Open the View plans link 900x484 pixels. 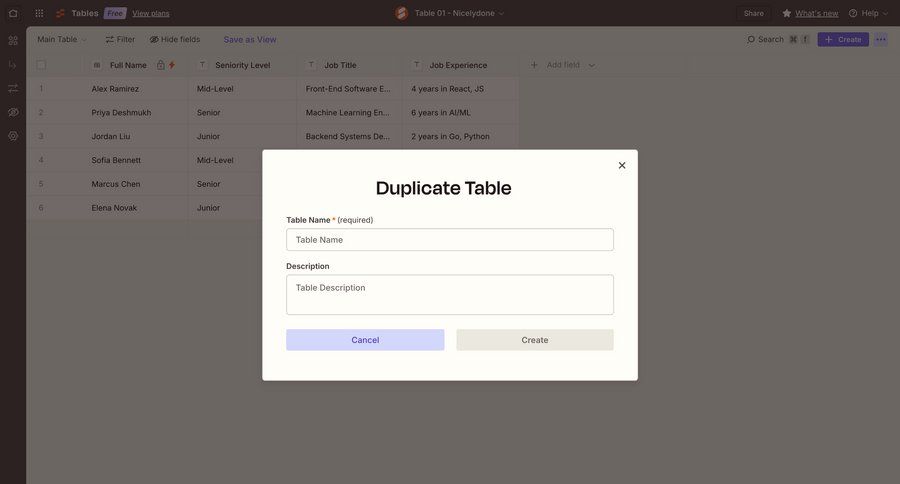tap(151, 13)
